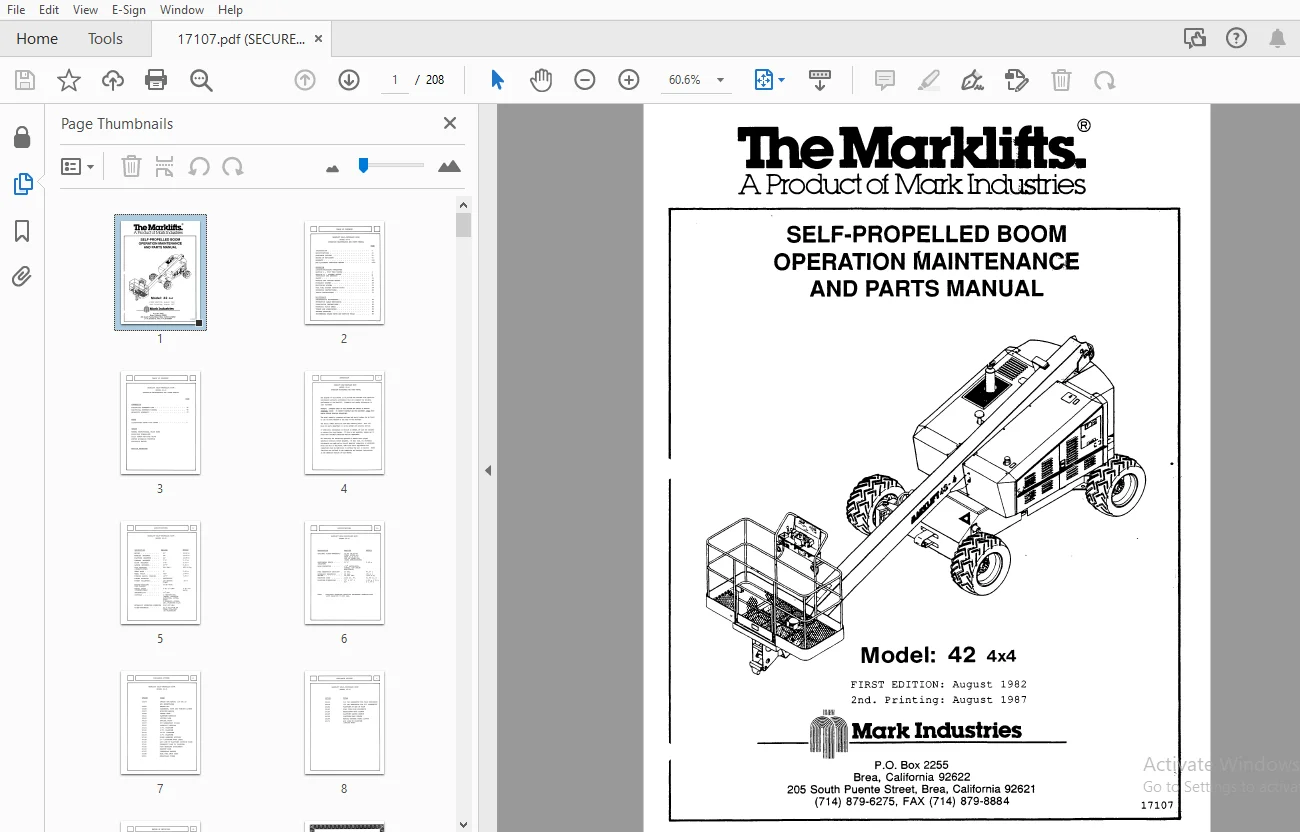This screenshot has height=832, width=1300.
Task: Open the E-Sign menu
Action: click(x=128, y=9)
